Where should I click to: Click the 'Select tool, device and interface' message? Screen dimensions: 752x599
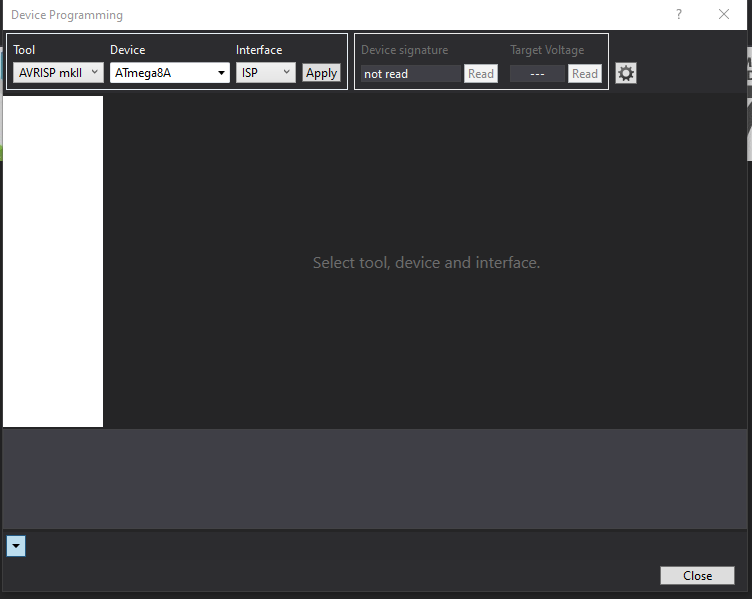point(426,263)
